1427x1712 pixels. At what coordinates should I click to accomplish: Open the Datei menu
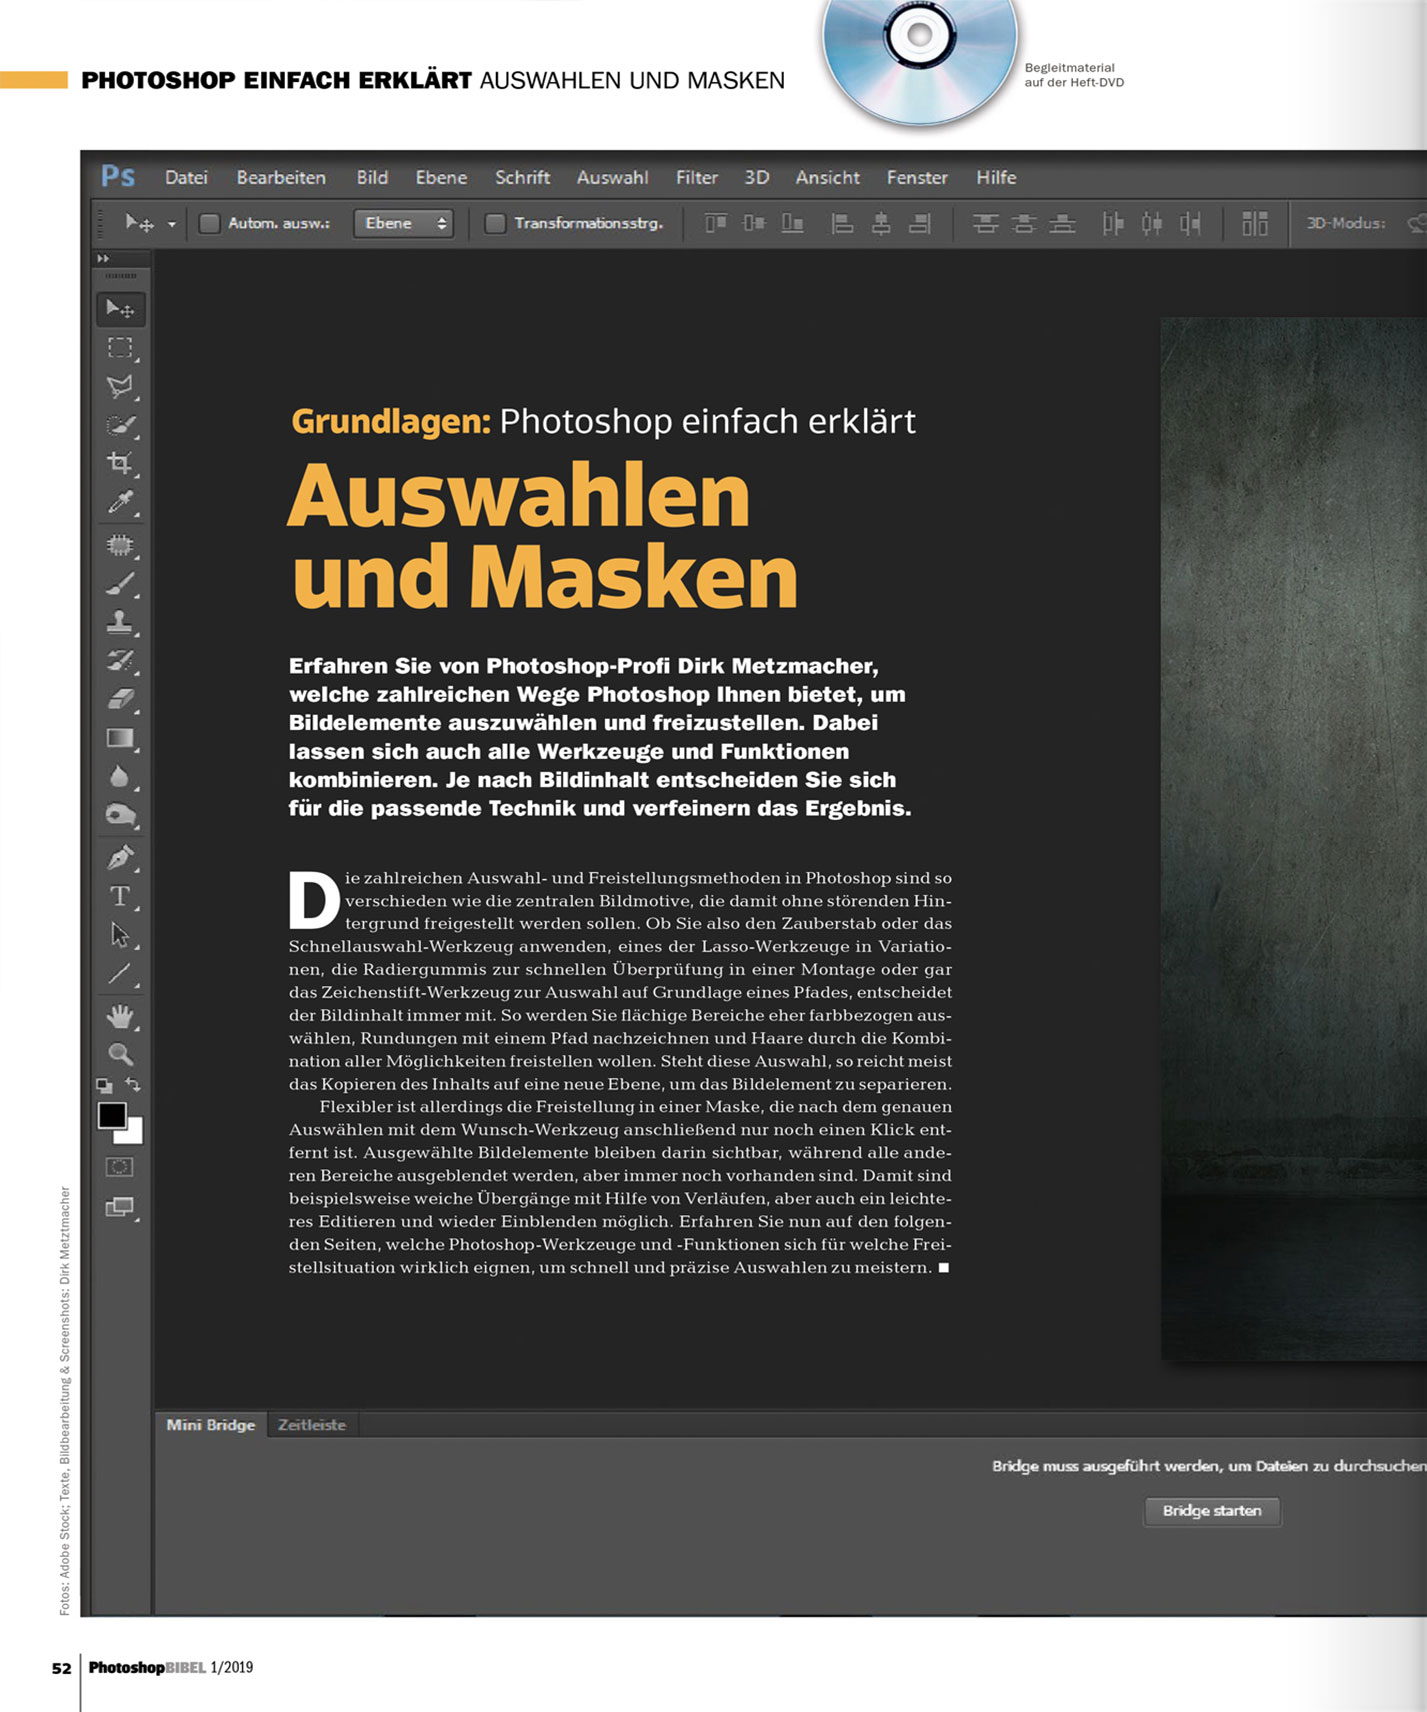(186, 177)
